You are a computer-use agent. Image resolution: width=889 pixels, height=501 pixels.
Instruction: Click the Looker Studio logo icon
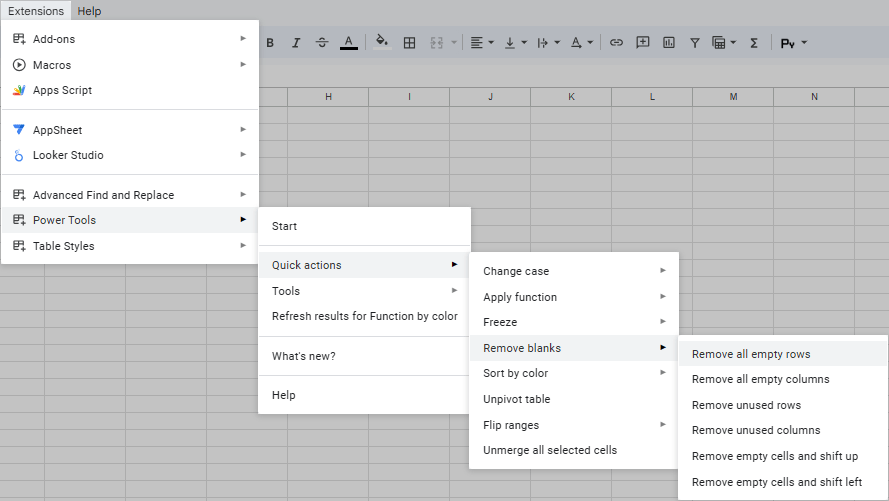19,155
